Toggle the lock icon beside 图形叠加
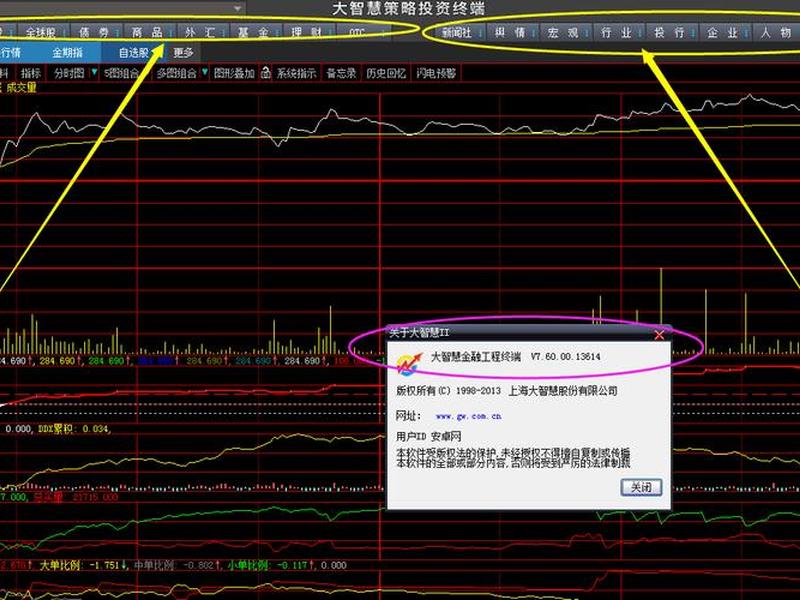The width and height of the screenshot is (800, 600). (265, 73)
